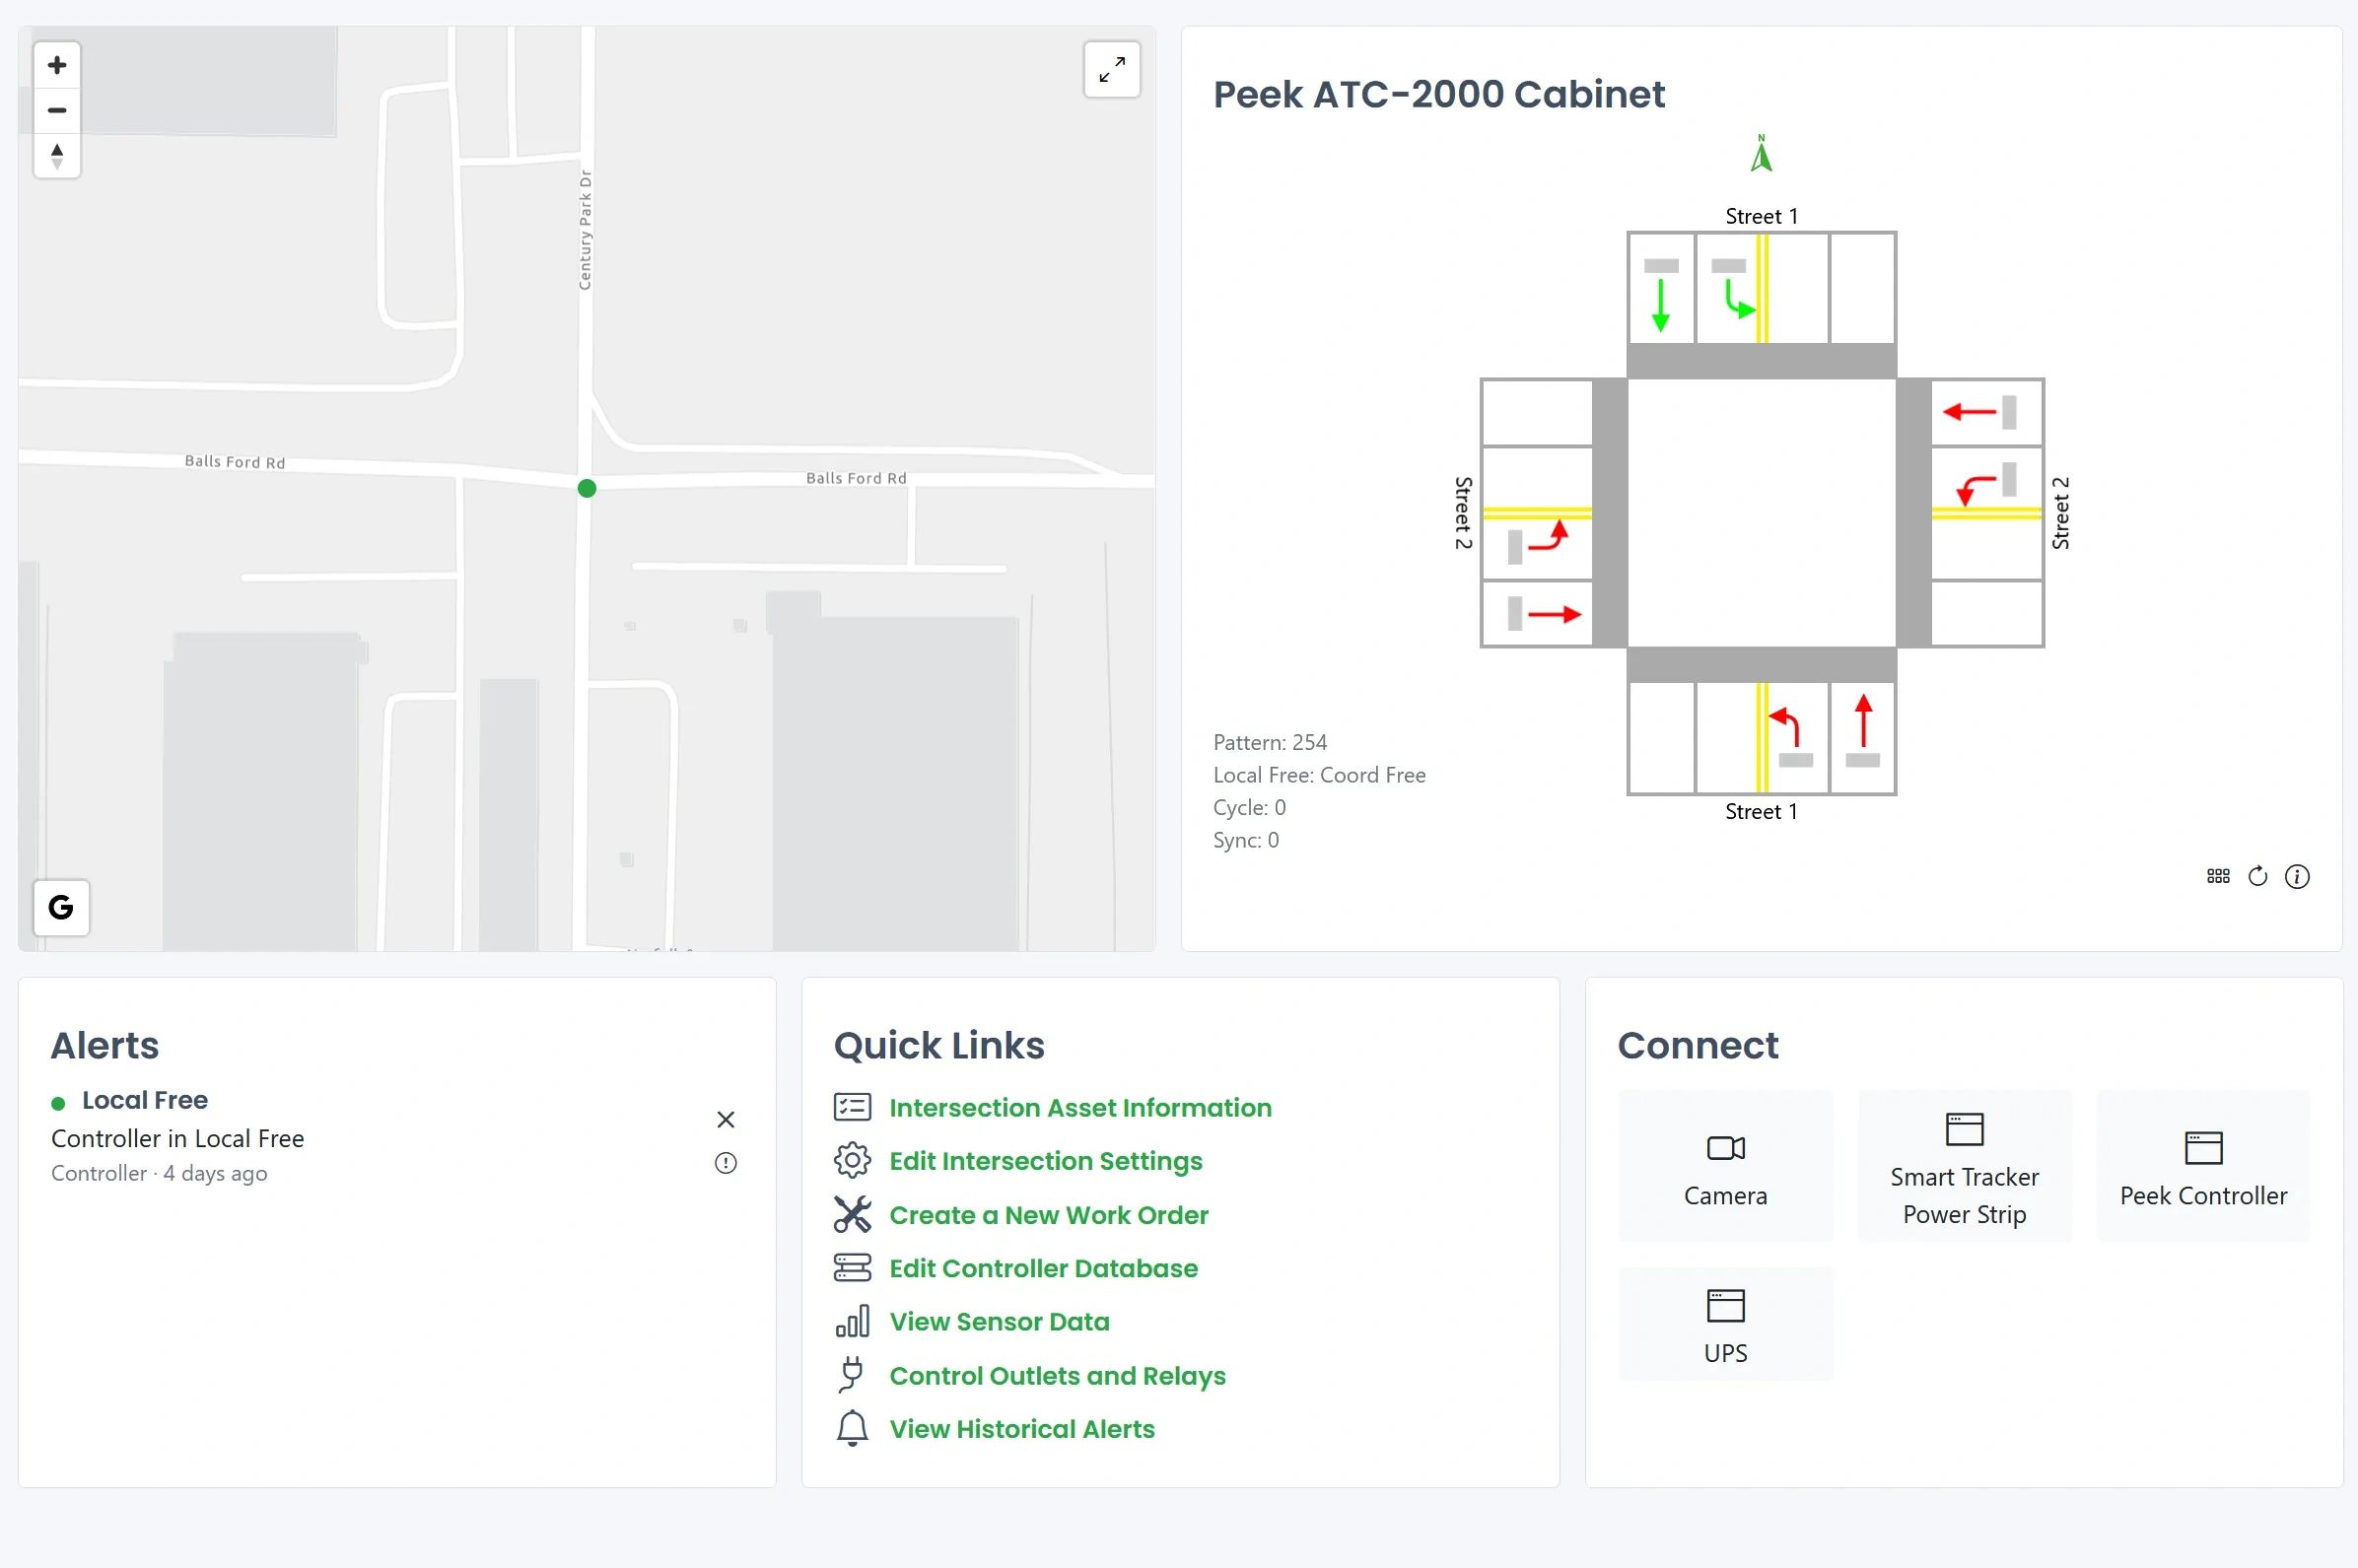Click Century Park Dr label on map
Screen dimensions: 2358x1568
click(585, 230)
